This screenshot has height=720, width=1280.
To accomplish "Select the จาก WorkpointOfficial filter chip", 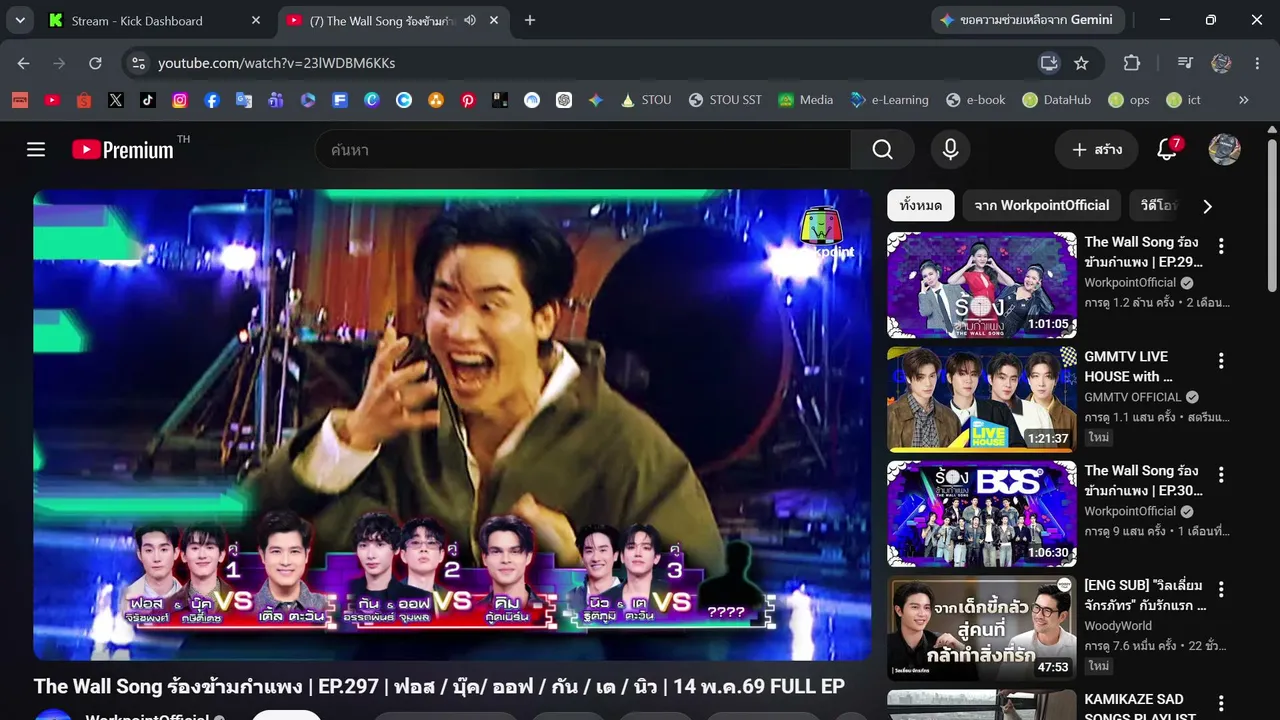I will click(1041, 205).
